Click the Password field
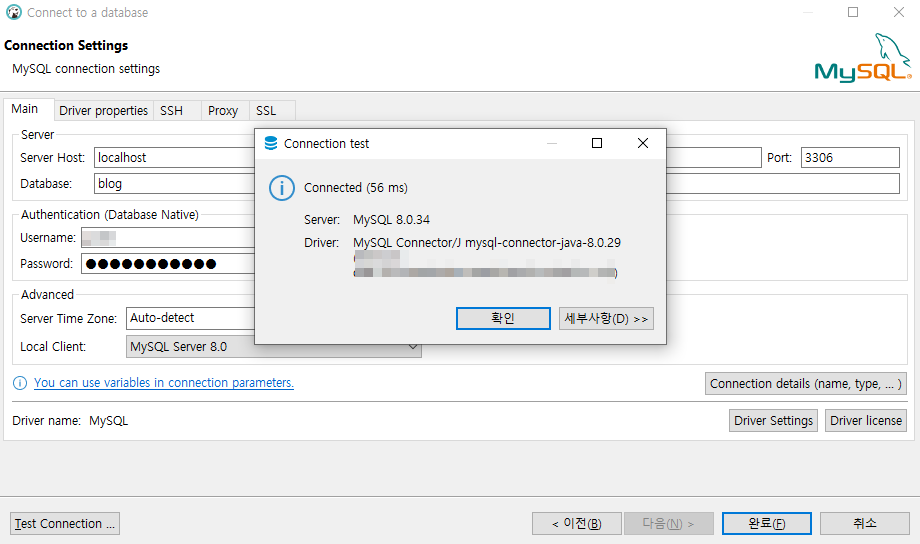This screenshot has width=920, height=544. click(x=168, y=263)
